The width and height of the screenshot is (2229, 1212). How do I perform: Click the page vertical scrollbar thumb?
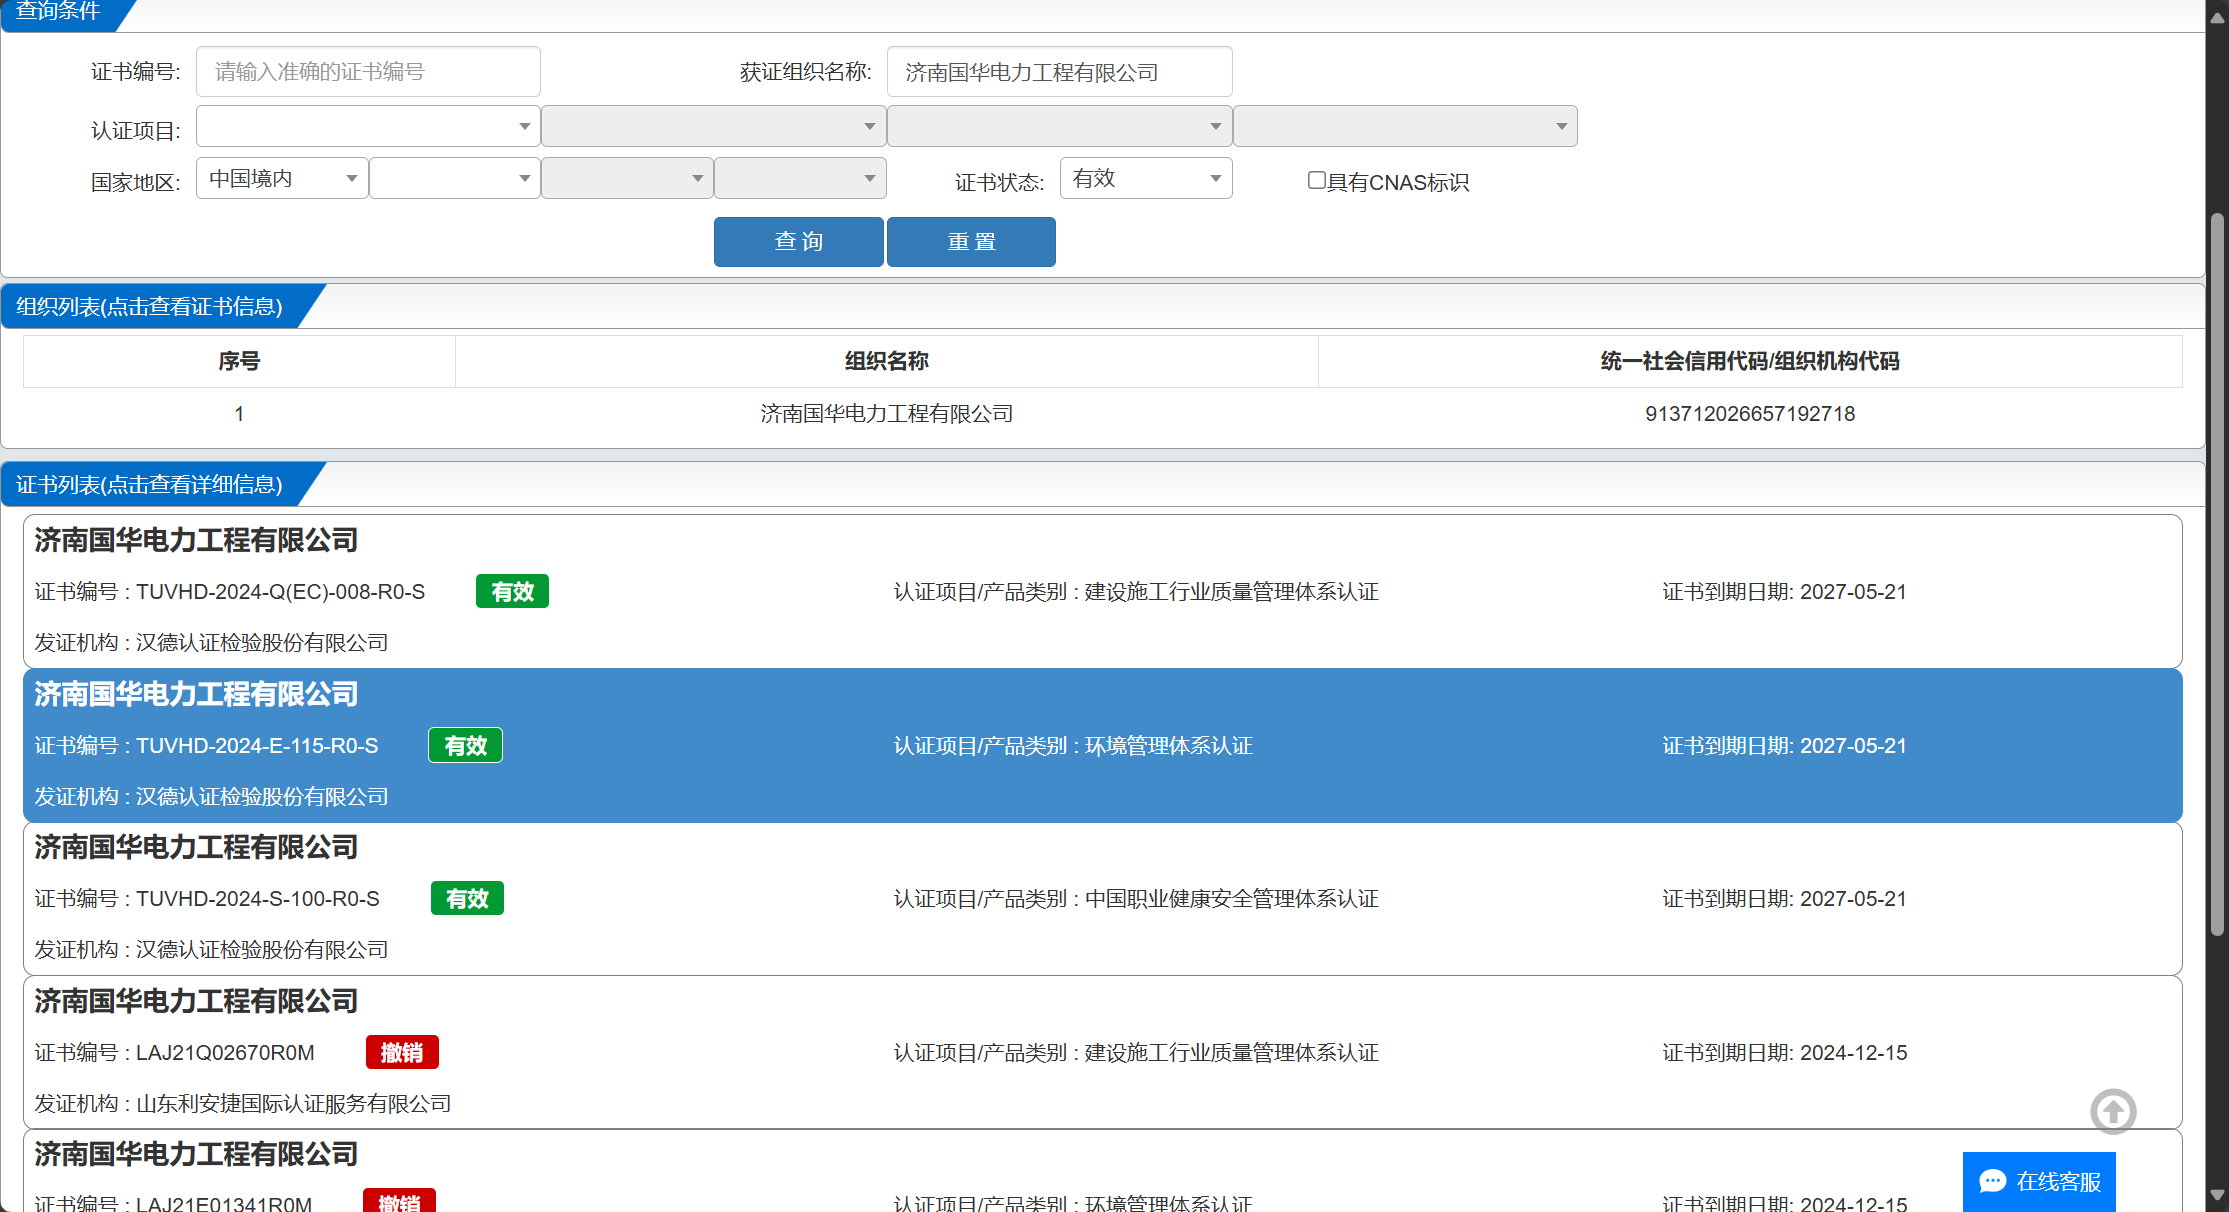(x=2217, y=573)
